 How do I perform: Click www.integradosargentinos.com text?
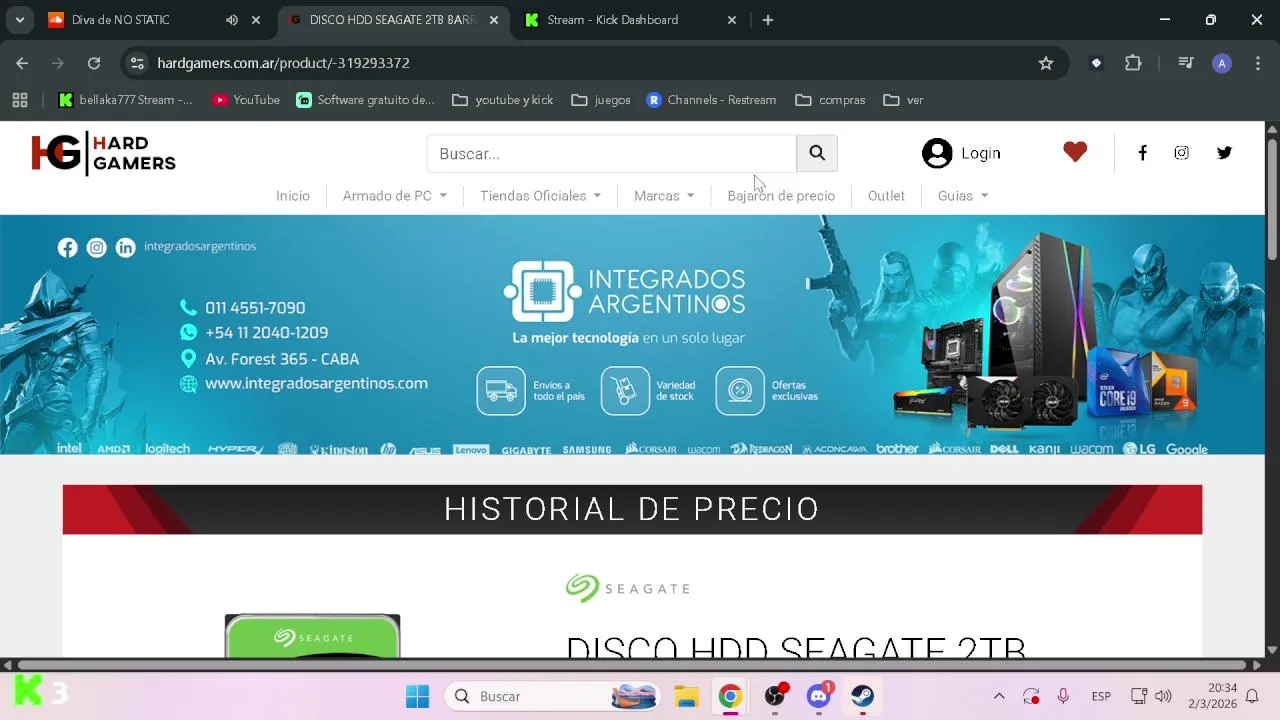316,383
